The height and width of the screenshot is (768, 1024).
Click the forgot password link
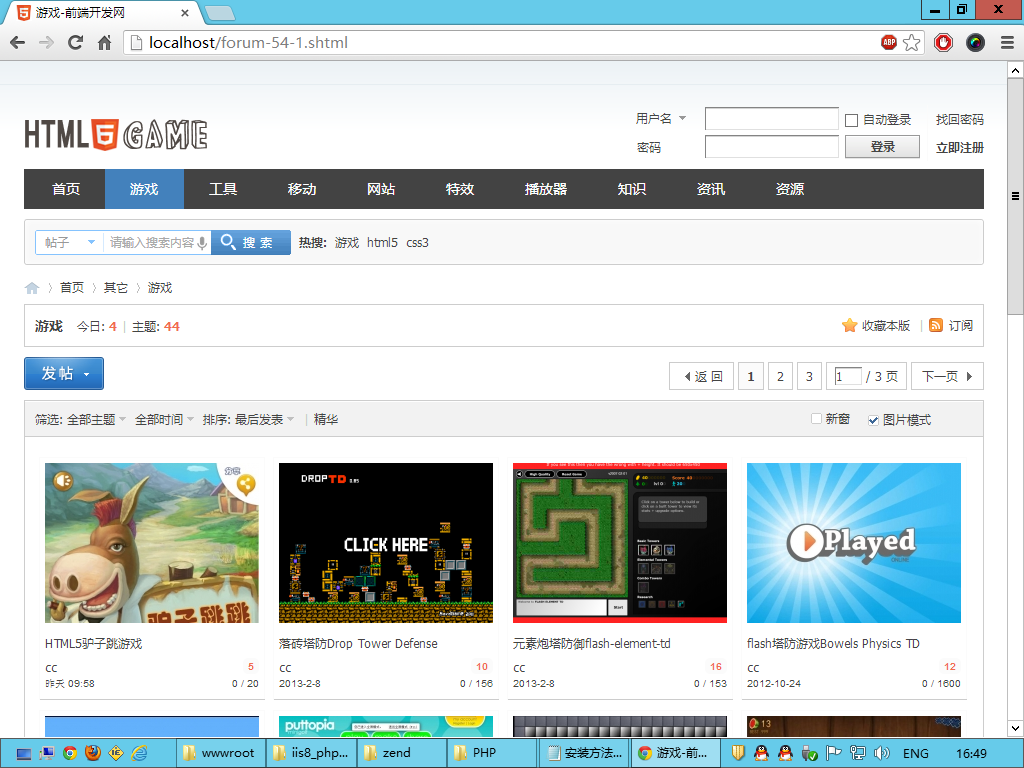pos(959,120)
